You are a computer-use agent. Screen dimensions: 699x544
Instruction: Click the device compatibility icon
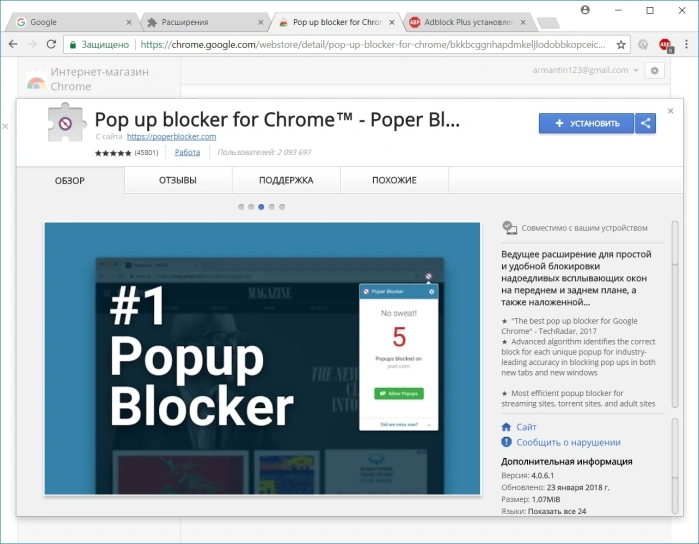(x=509, y=228)
